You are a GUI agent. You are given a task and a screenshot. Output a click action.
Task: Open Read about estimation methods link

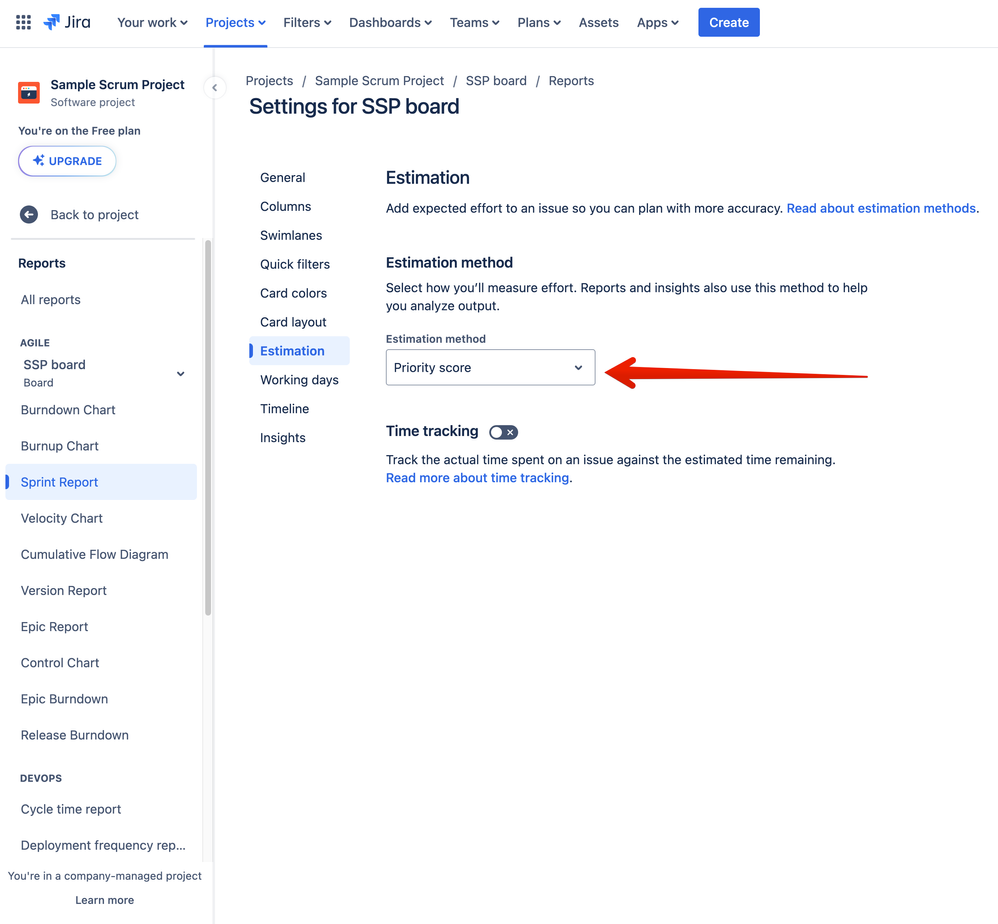881,208
